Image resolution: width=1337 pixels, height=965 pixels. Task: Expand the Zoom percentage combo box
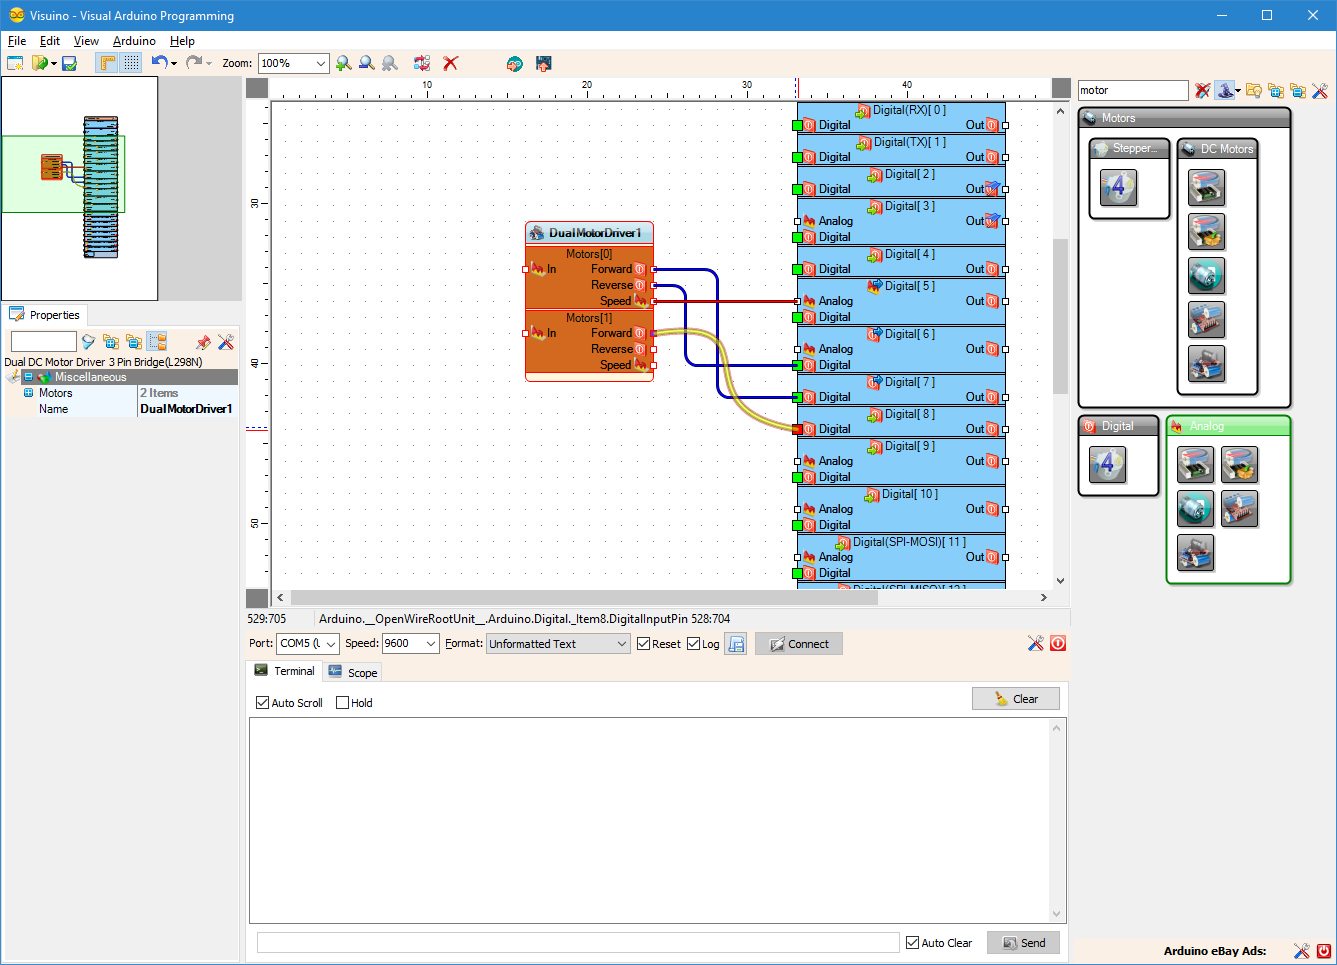(x=321, y=63)
